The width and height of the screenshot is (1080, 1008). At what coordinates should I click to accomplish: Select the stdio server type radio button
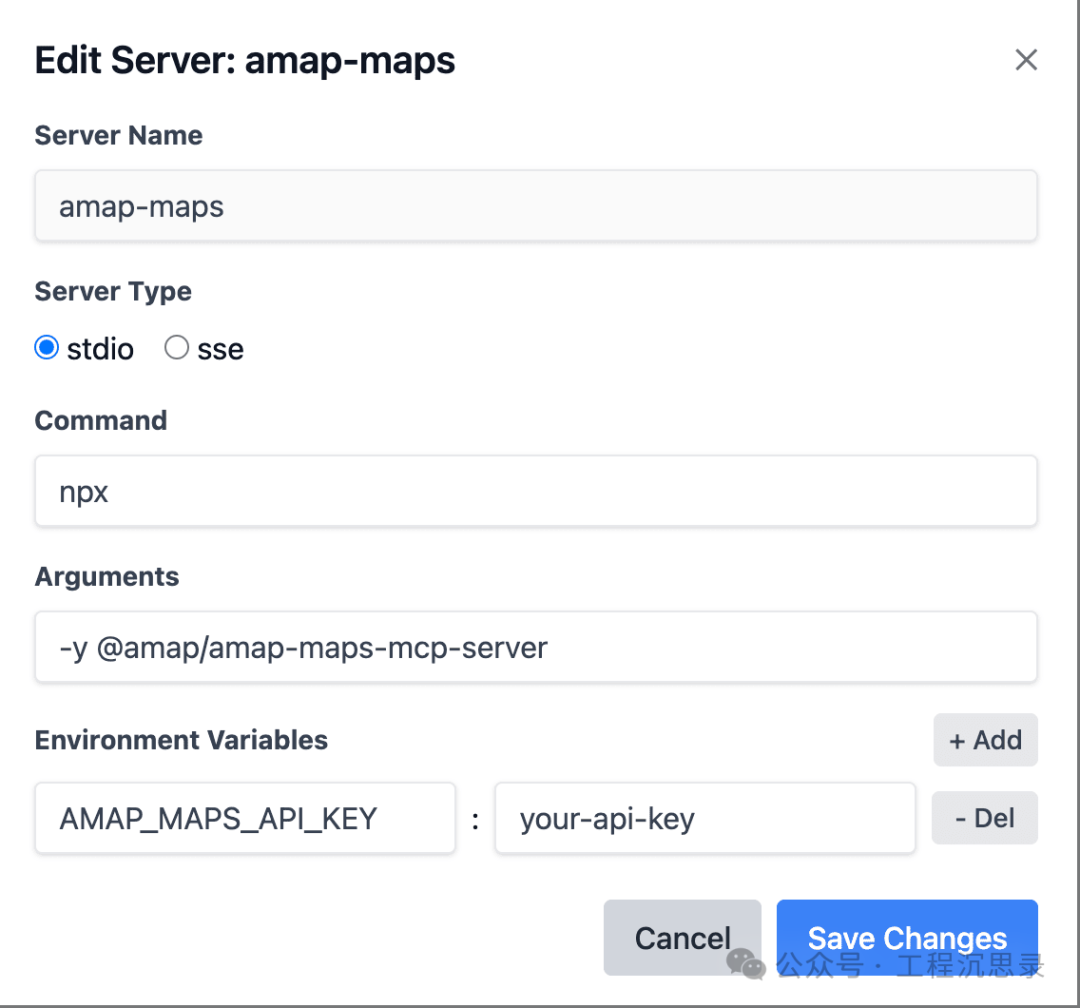tap(47, 348)
